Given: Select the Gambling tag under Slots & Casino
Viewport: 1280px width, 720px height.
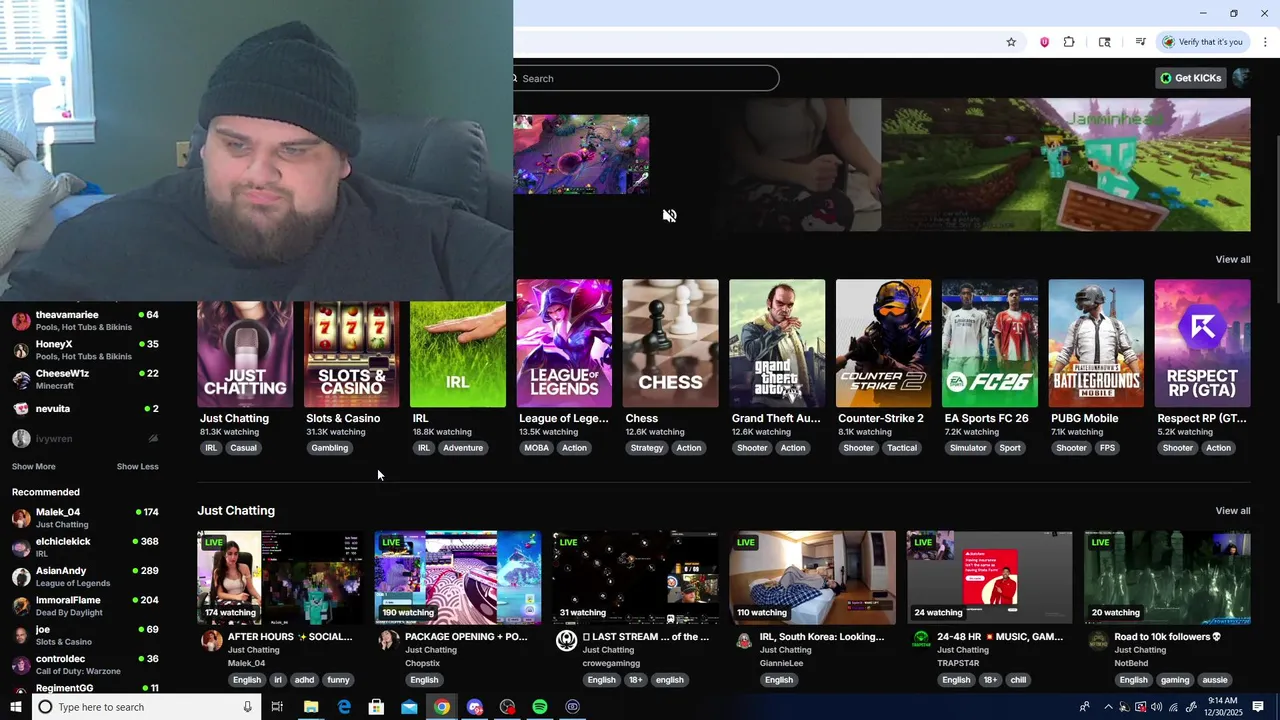Looking at the screenshot, I should coord(329,448).
